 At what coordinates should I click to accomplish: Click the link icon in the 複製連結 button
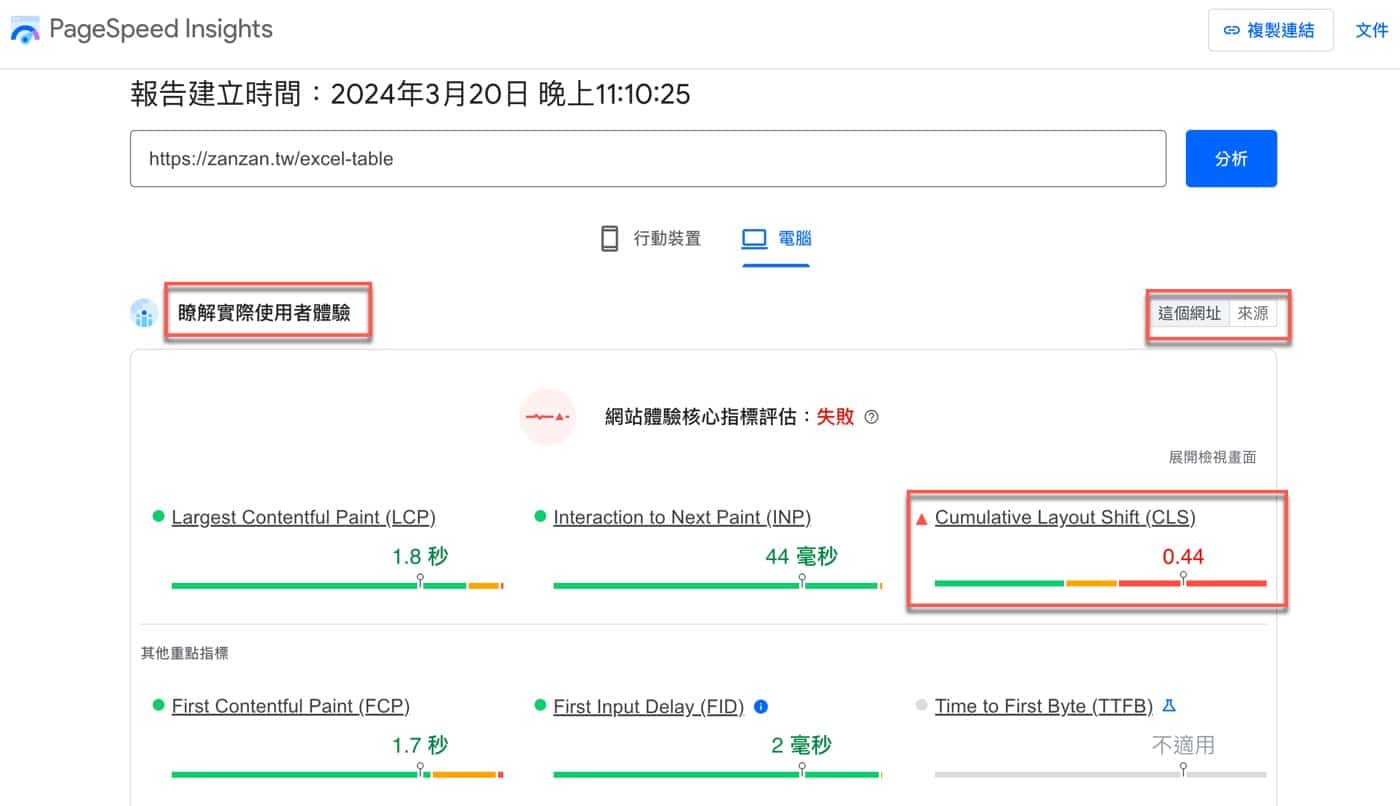1232,31
